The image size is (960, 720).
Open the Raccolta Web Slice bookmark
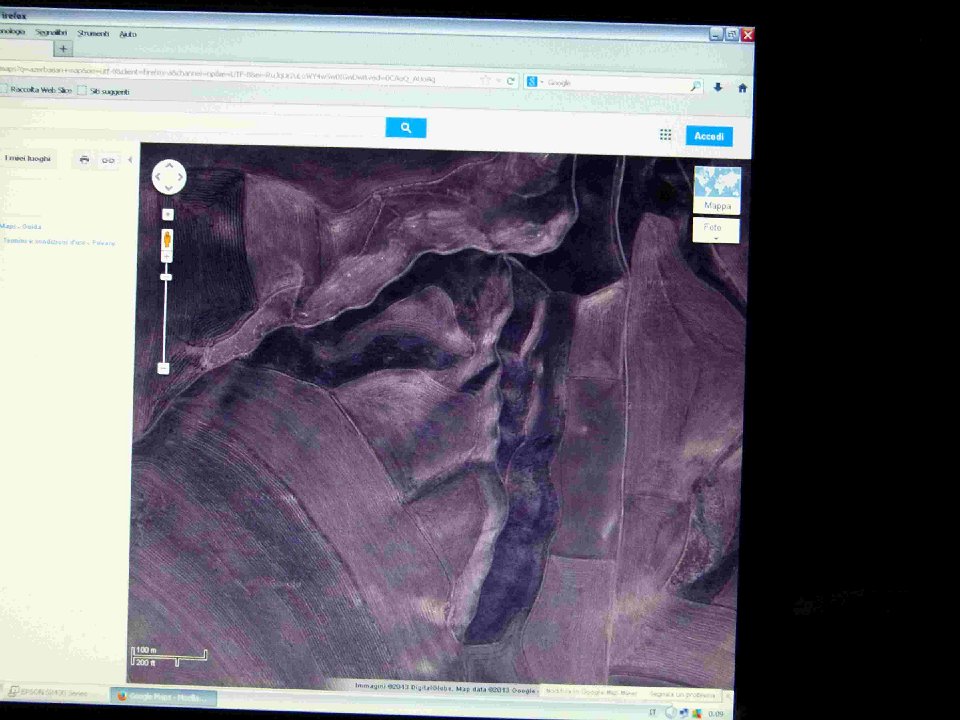[36, 89]
